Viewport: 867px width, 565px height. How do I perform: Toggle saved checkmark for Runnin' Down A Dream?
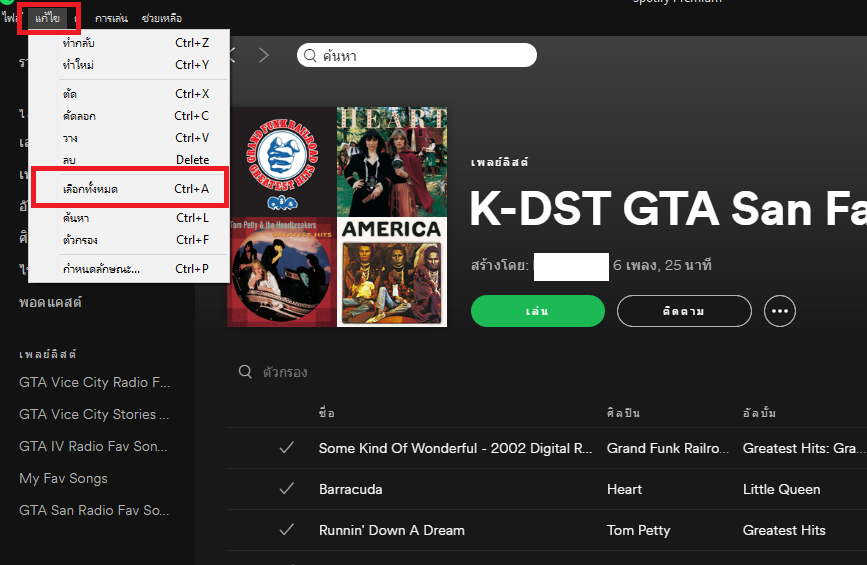286,530
